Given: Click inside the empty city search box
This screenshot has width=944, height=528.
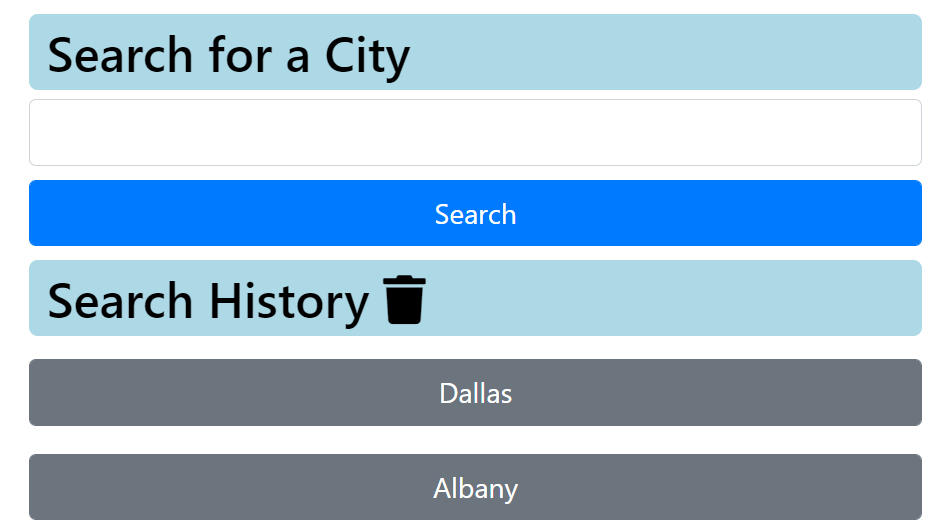Looking at the screenshot, I should click(475, 132).
